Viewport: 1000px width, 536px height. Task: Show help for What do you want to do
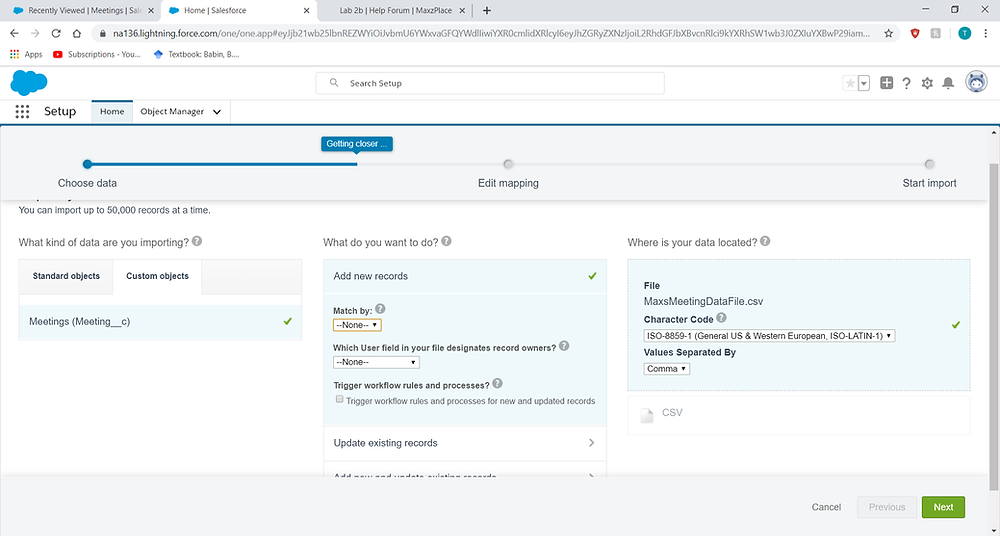coord(446,241)
